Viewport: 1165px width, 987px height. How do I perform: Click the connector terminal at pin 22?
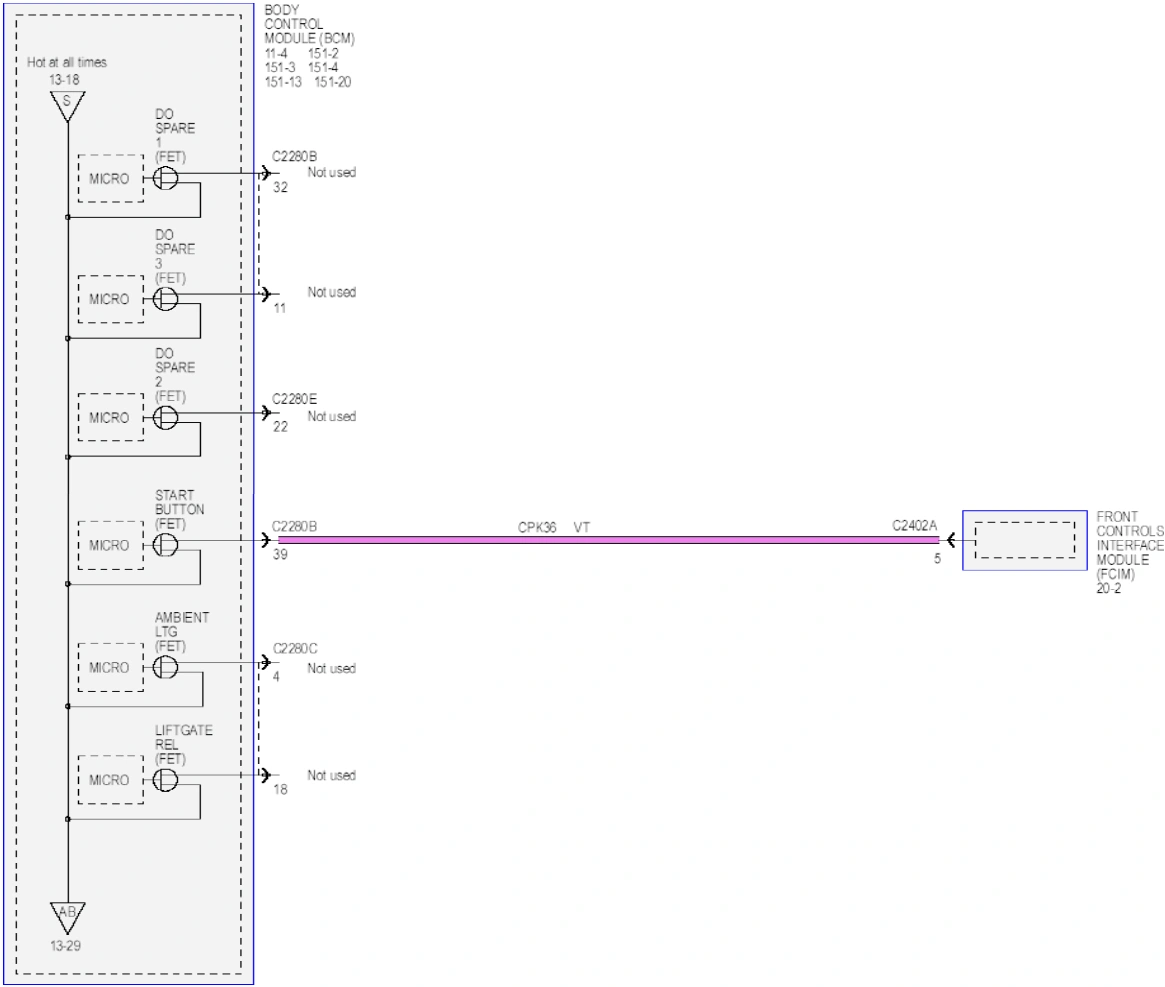(x=266, y=412)
